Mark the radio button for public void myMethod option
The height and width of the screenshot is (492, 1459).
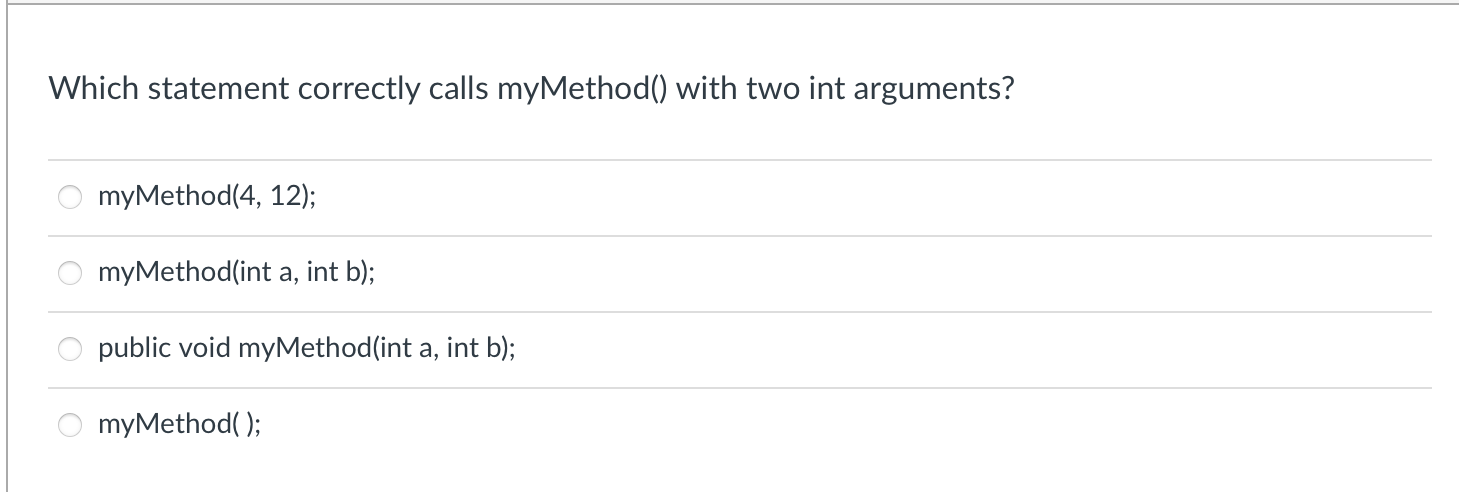click(69, 349)
